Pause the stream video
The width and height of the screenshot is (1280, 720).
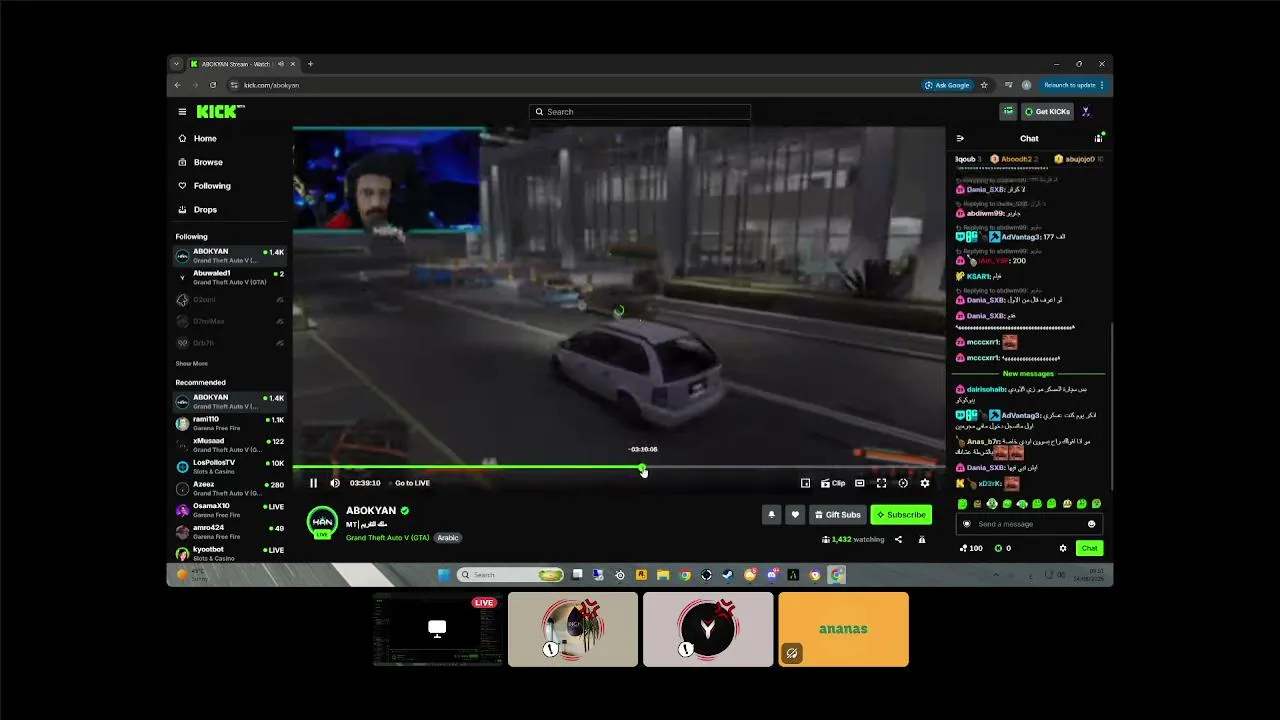point(313,483)
